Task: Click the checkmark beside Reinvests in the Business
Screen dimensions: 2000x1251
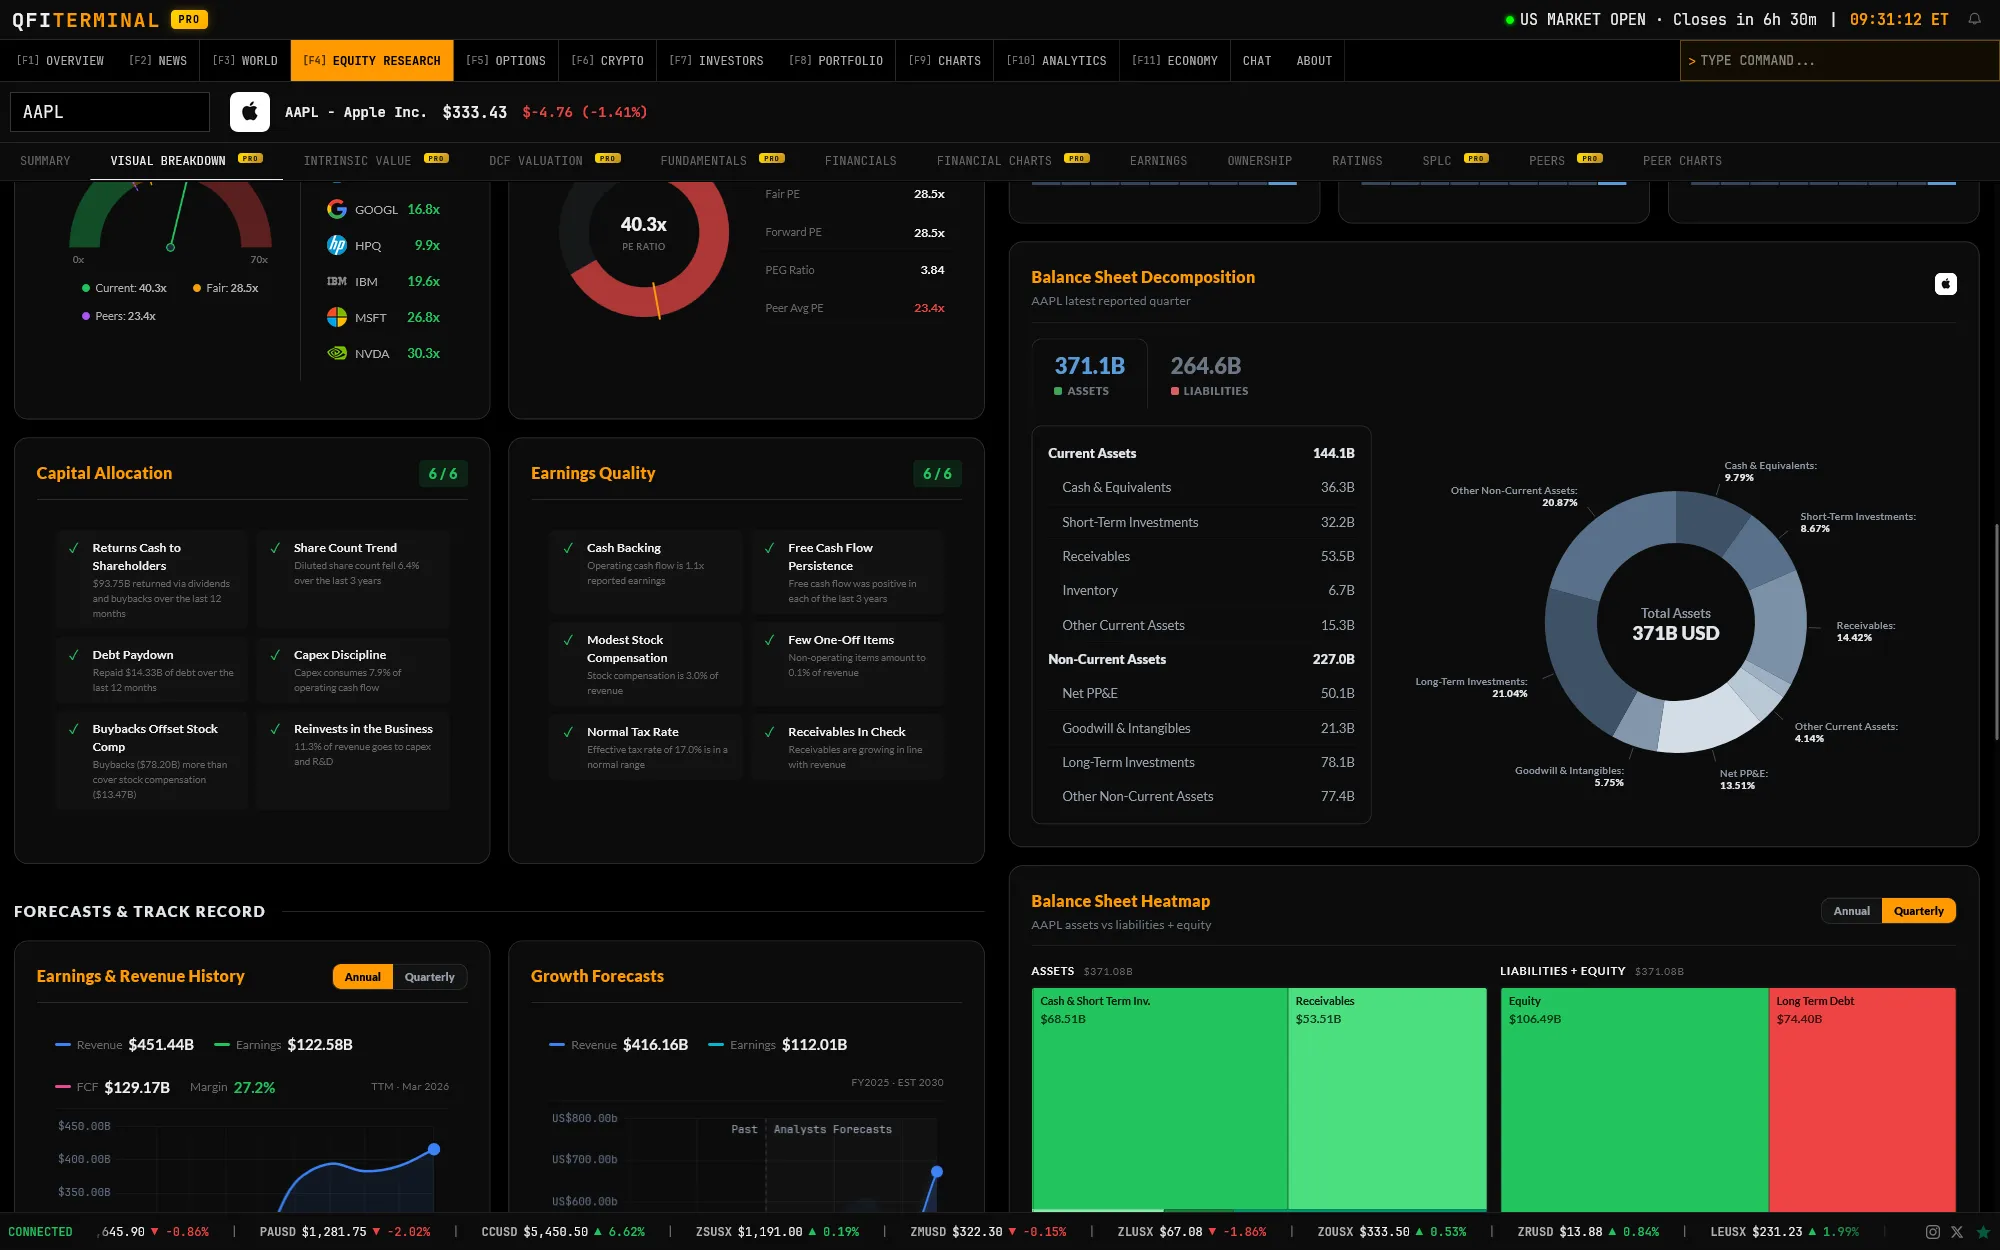Action: (x=275, y=729)
